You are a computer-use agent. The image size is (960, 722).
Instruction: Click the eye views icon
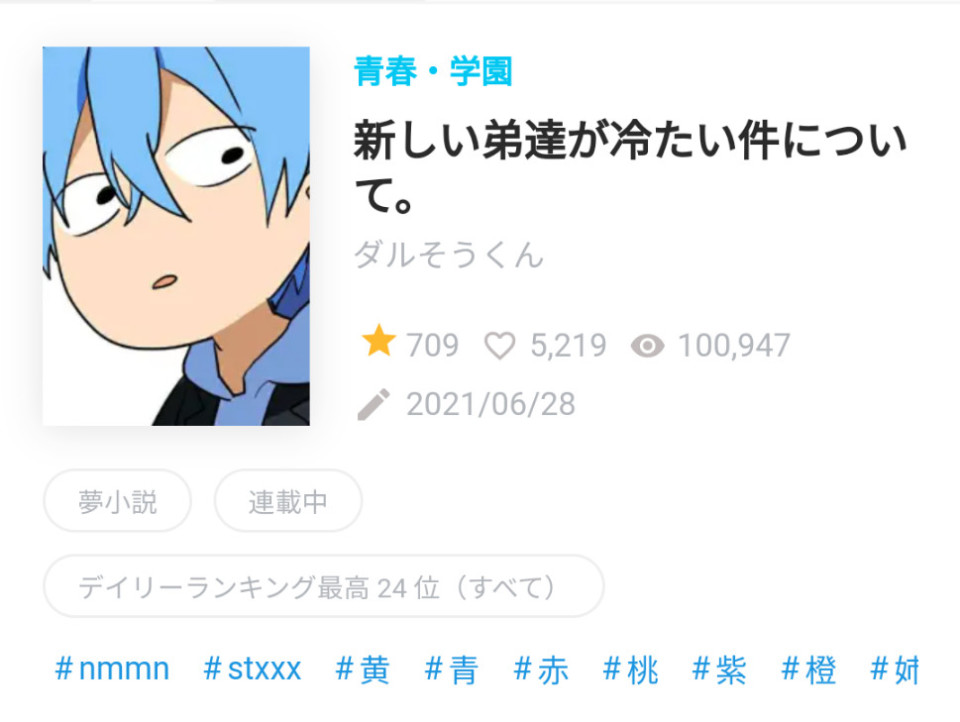tap(647, 346)
